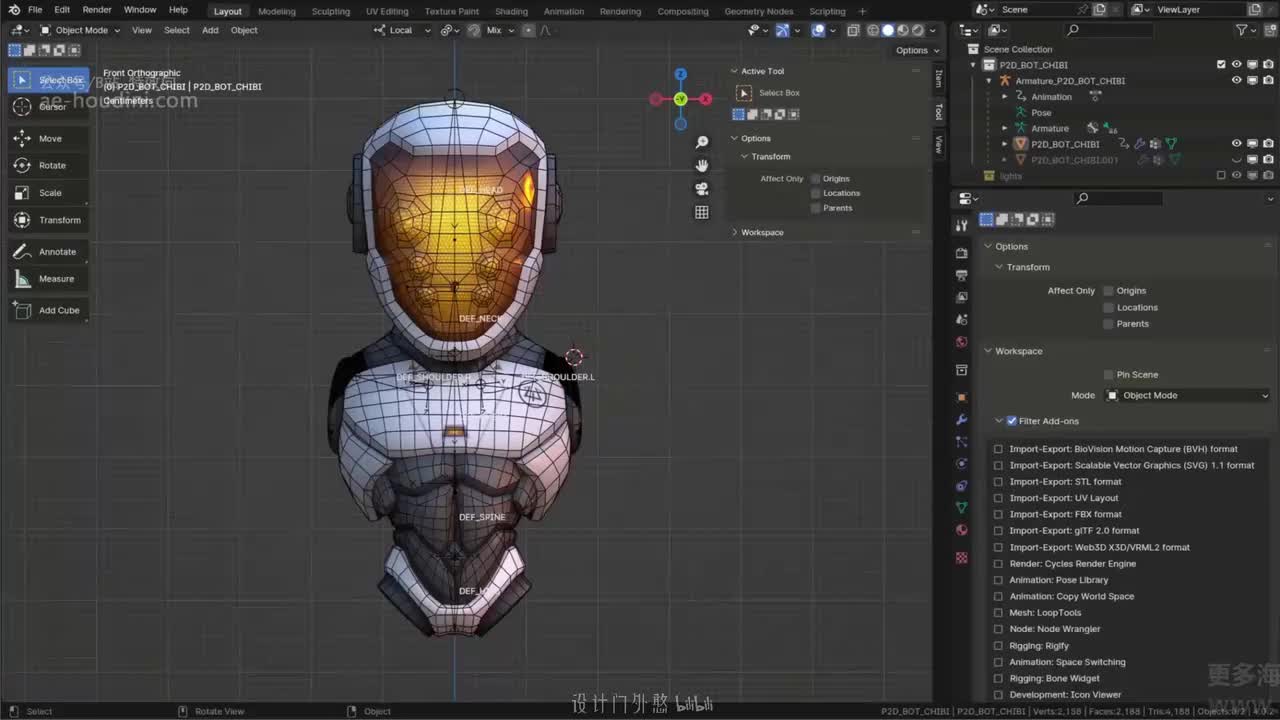The height and width of the screenshot is (720, 1280).
Task: Enable Affect Only Parents in properties editor
Action: 1108,324
